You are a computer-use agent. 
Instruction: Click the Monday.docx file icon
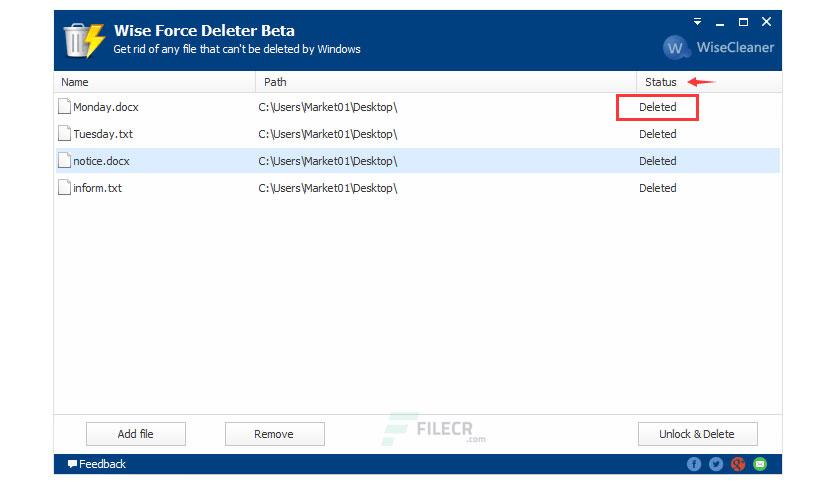click(65, 107)
